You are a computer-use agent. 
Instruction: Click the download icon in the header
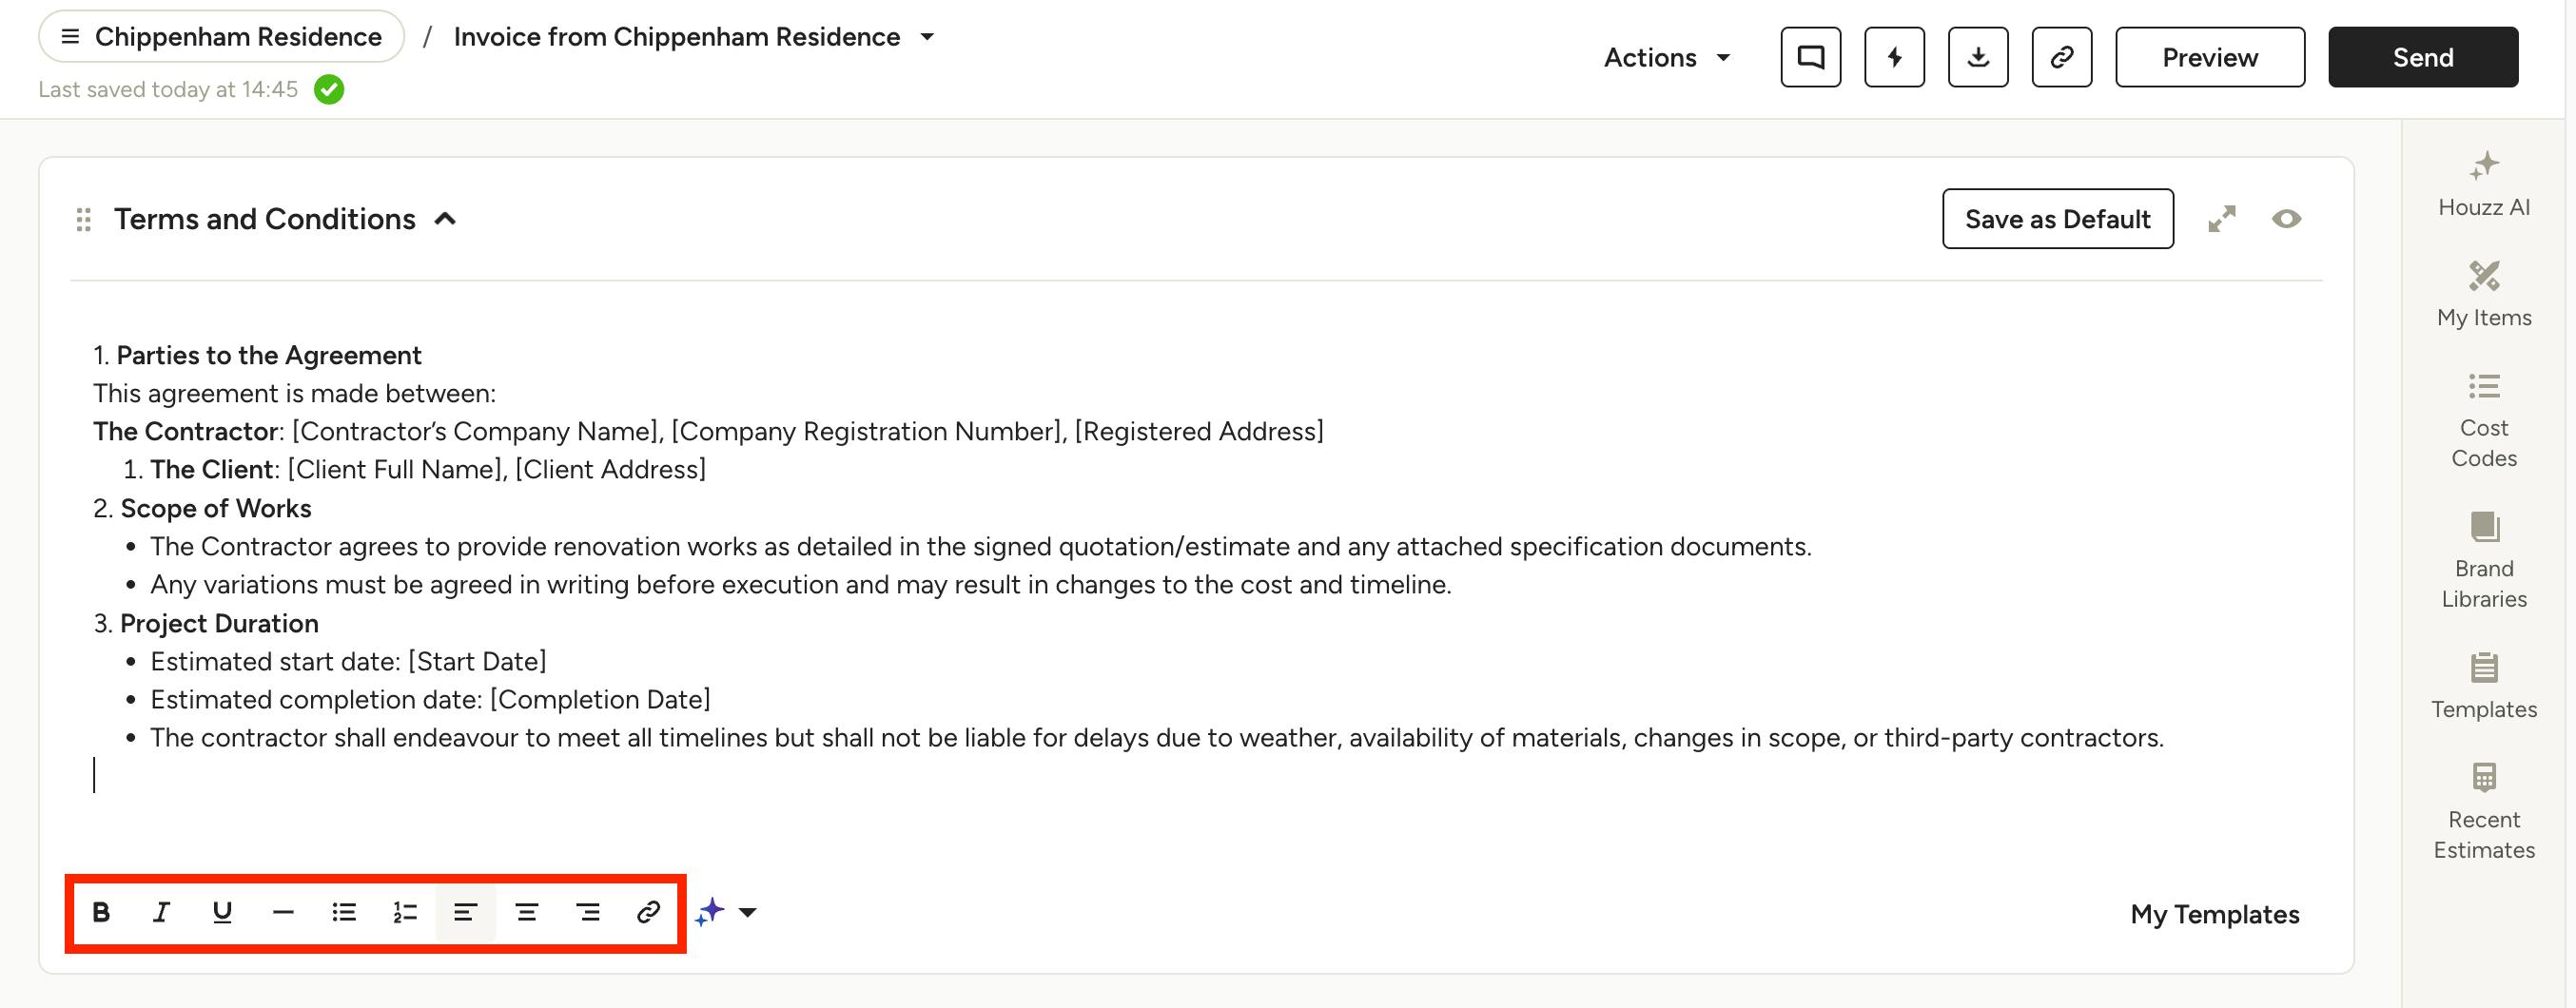tap(1977, 57)
